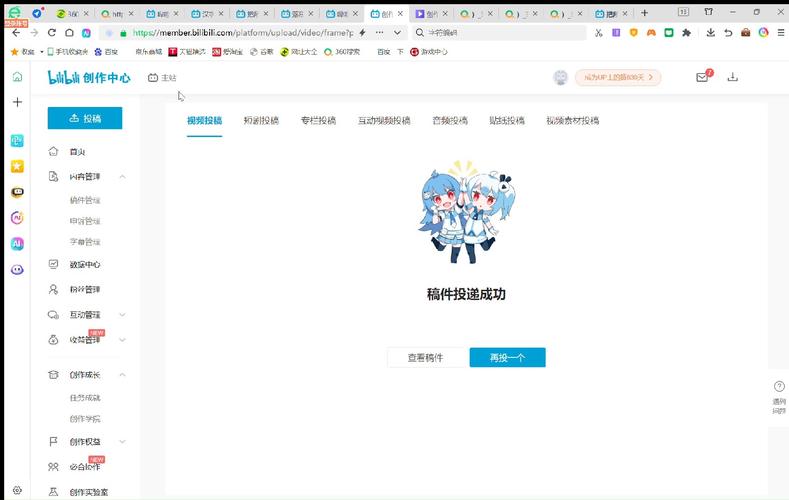Switch to the 视频素材投稿 tab
The height and width of the screenshot is (500, 789).
click(573, 120)
